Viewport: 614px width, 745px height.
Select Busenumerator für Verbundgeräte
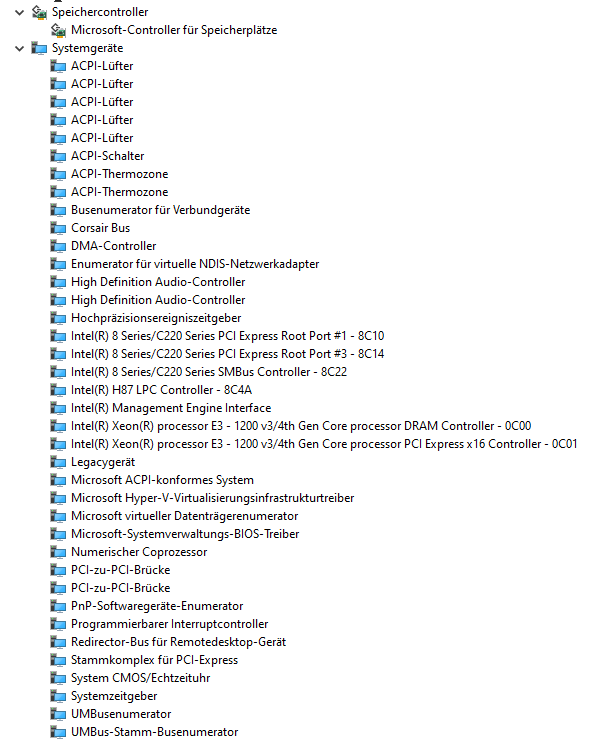coord(161,210)
